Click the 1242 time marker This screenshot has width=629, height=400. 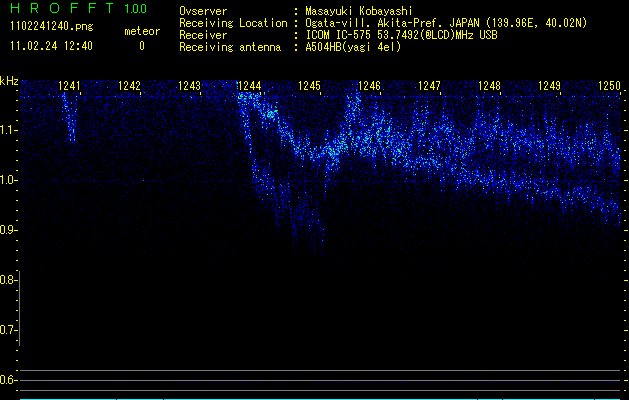click(130, 86)
